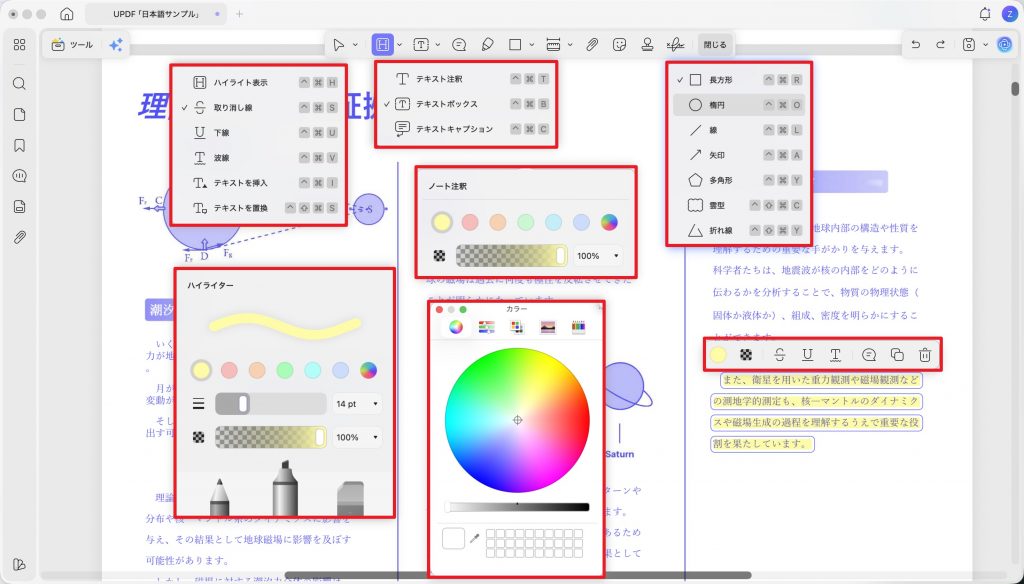Viewport: 1024px width, 584px height.
Task: Choose the measure ruler tool in toolbar
Action: point(553,44)
